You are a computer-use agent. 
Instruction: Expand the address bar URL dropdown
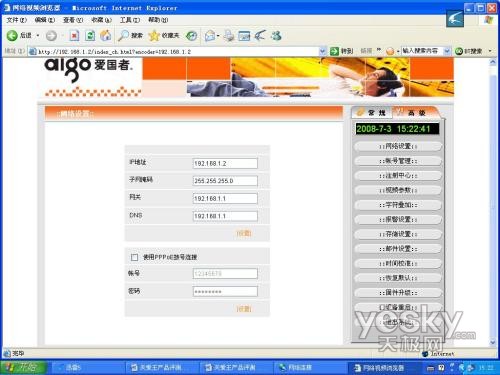(x=322, y=51)
